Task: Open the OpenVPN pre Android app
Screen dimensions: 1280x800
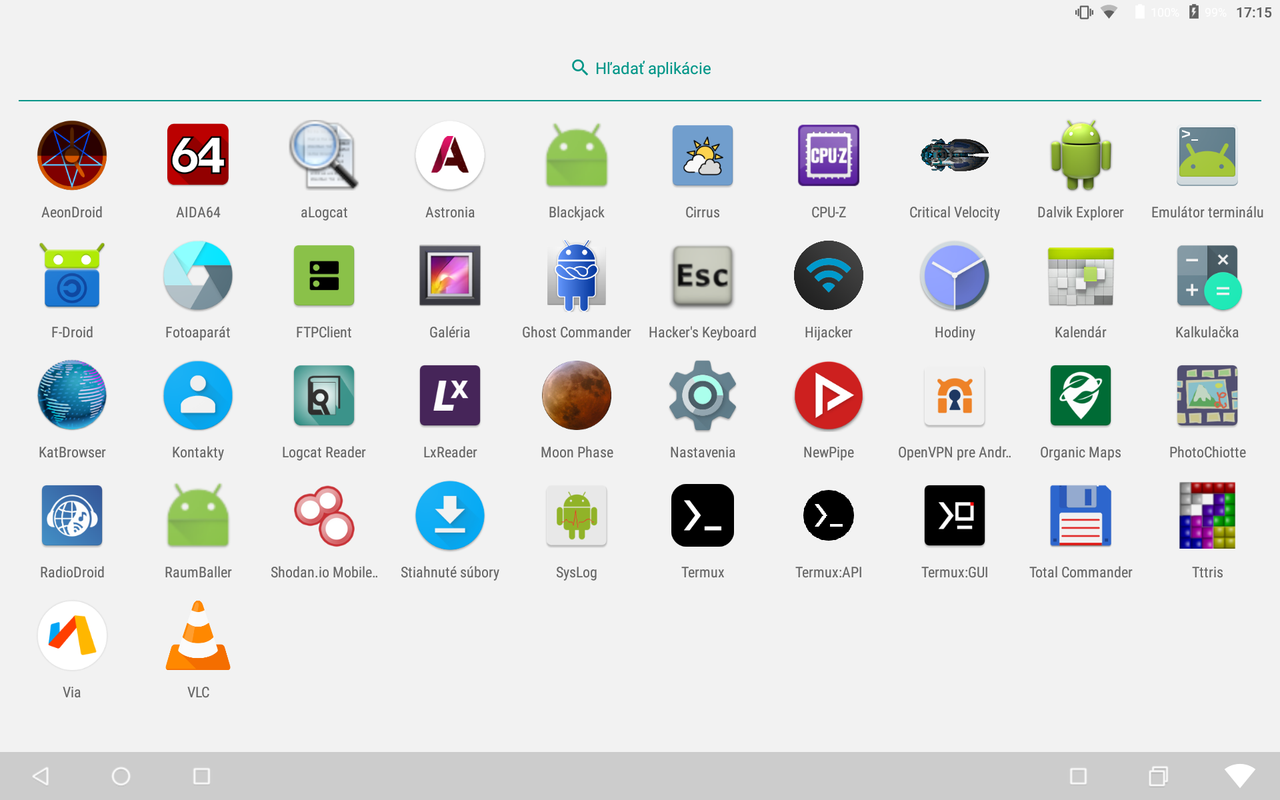Action: pos(955,396)
